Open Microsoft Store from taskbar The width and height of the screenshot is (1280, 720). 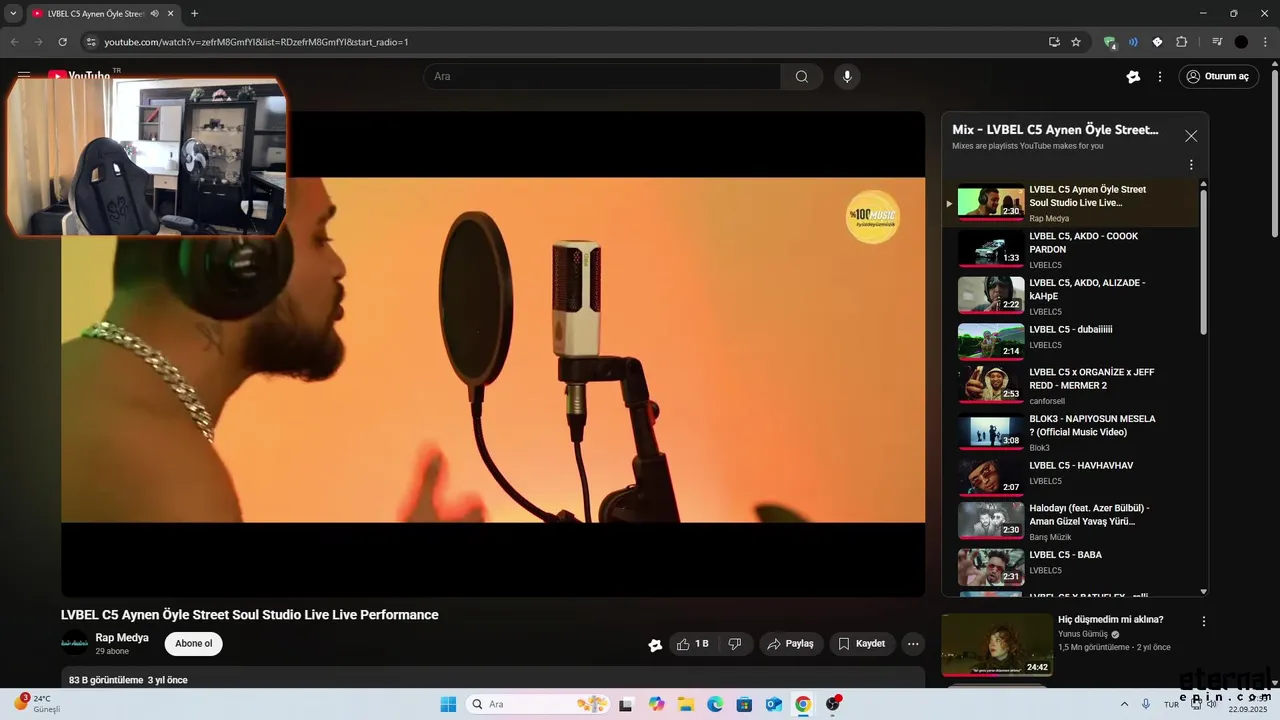tap(744, 704)
